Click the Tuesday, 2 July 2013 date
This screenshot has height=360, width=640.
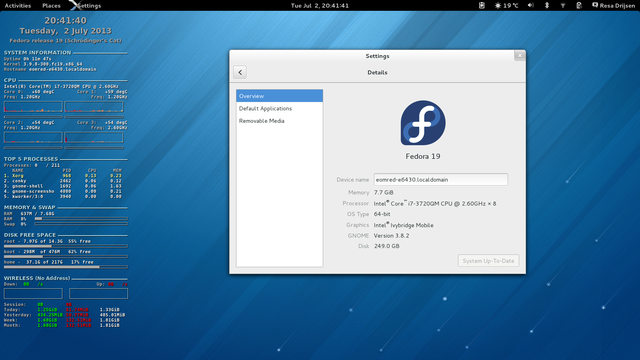65,31
